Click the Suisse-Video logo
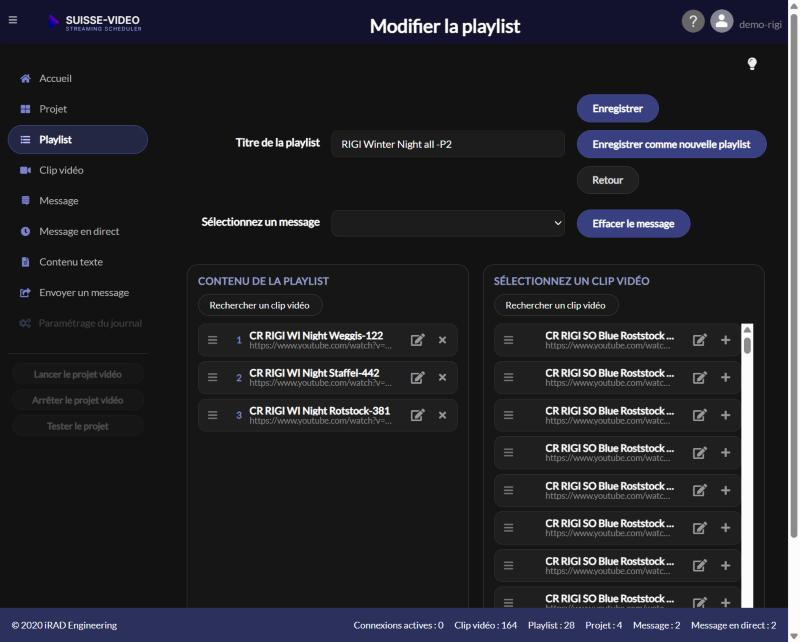 pyautogui.click(x=95, y=22)
